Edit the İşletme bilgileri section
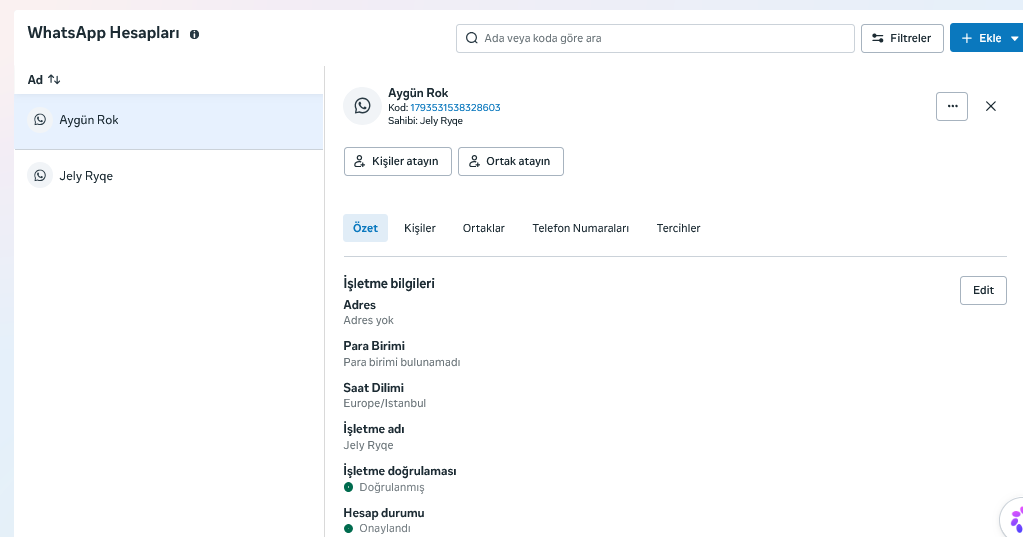Image resolution: width=1024 pixels, height=537 pixels. coord(983,290)
